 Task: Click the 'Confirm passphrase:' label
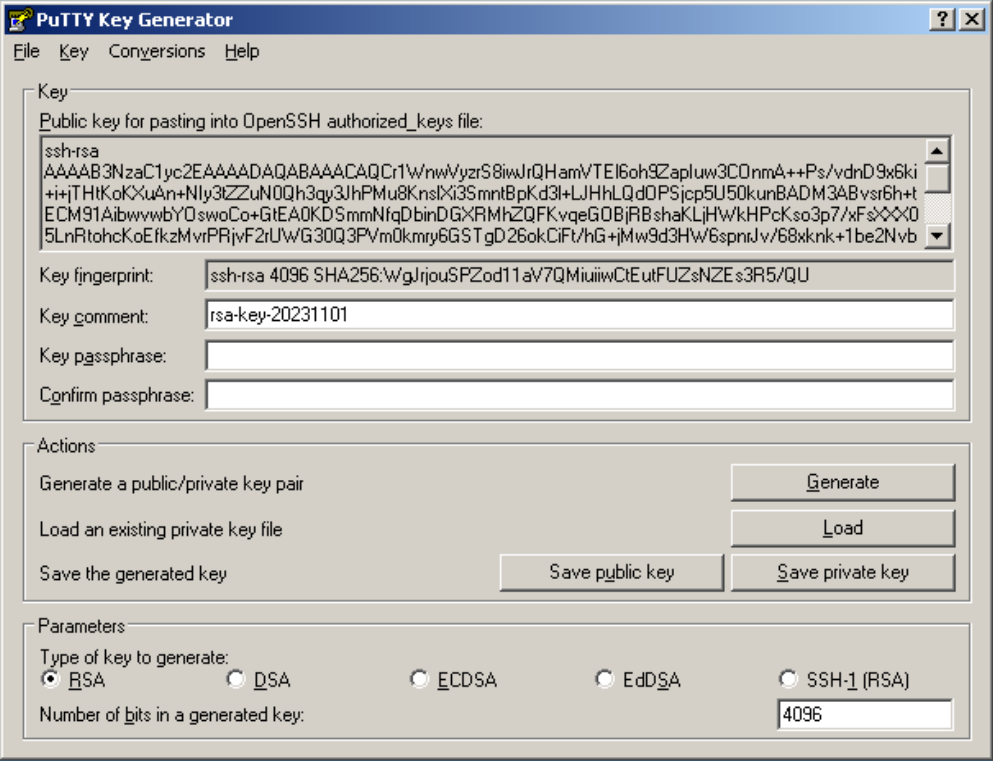point(117,395)
